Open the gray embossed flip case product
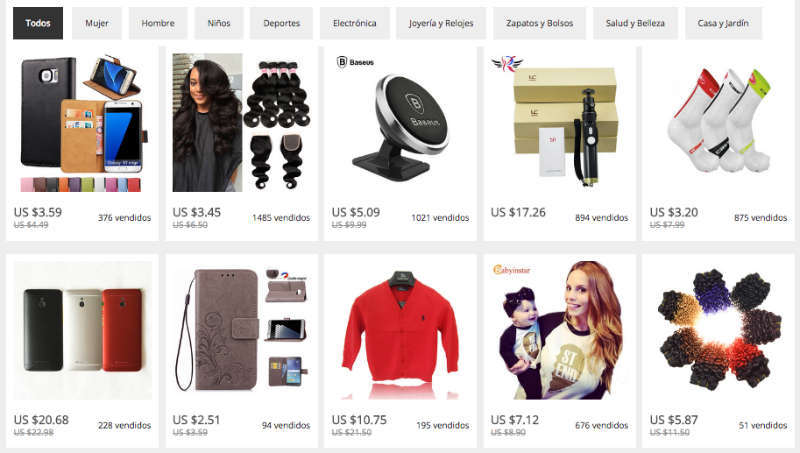The image size is (800, 453). (x=241, y=331)
